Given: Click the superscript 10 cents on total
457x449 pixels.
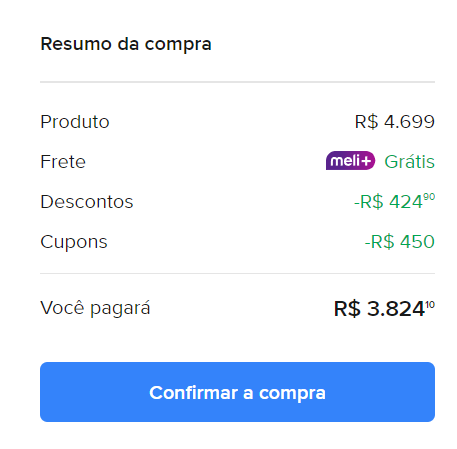Looking at the screenshot, I should (430, 305).
